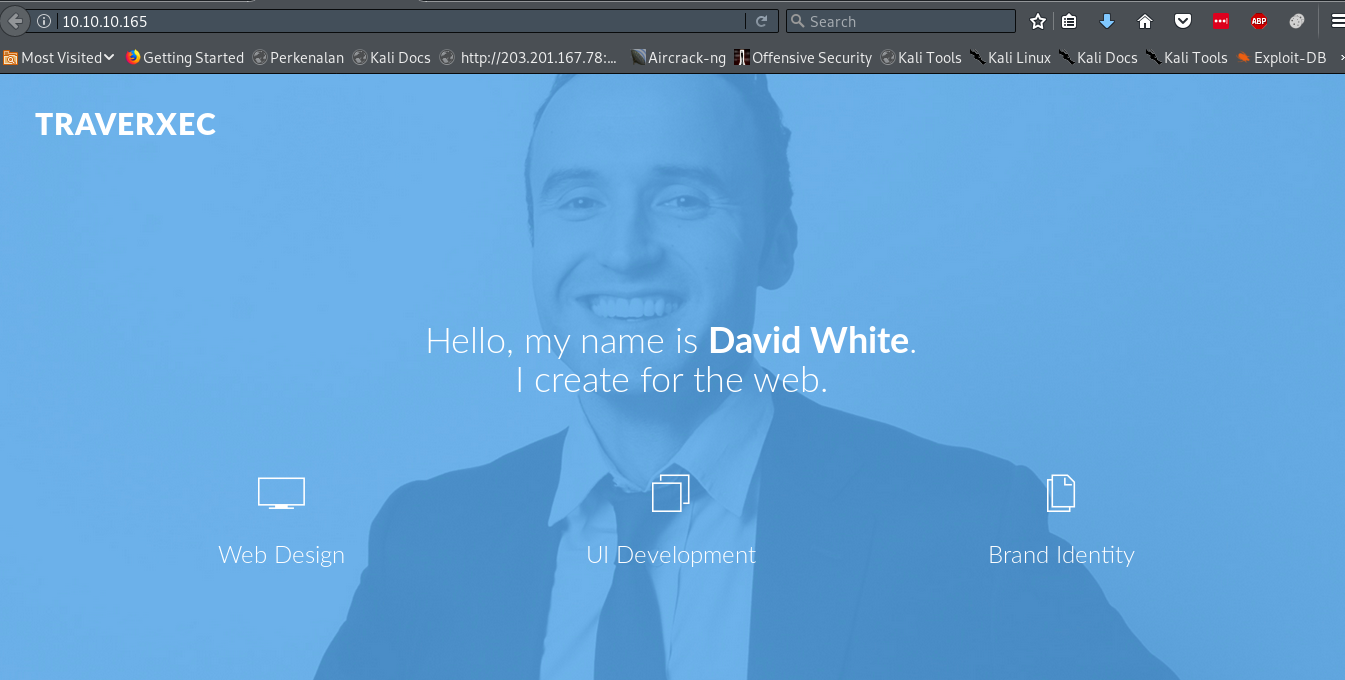This screenshot has width=1345, height=680.
Task: Open the Kali Docs bookmark with the dragon icon
Action: [1098, 58]
